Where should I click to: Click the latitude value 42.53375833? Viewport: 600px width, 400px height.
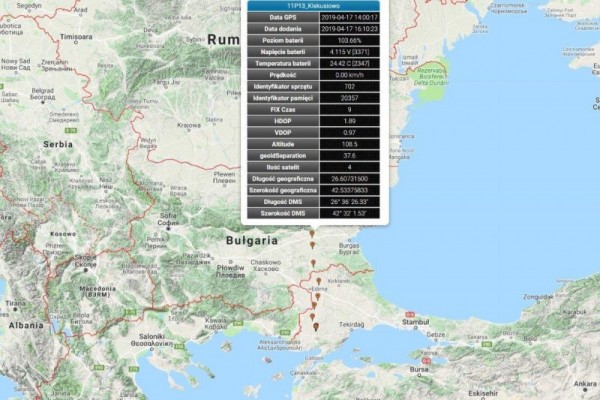click(x=349, y=190)
